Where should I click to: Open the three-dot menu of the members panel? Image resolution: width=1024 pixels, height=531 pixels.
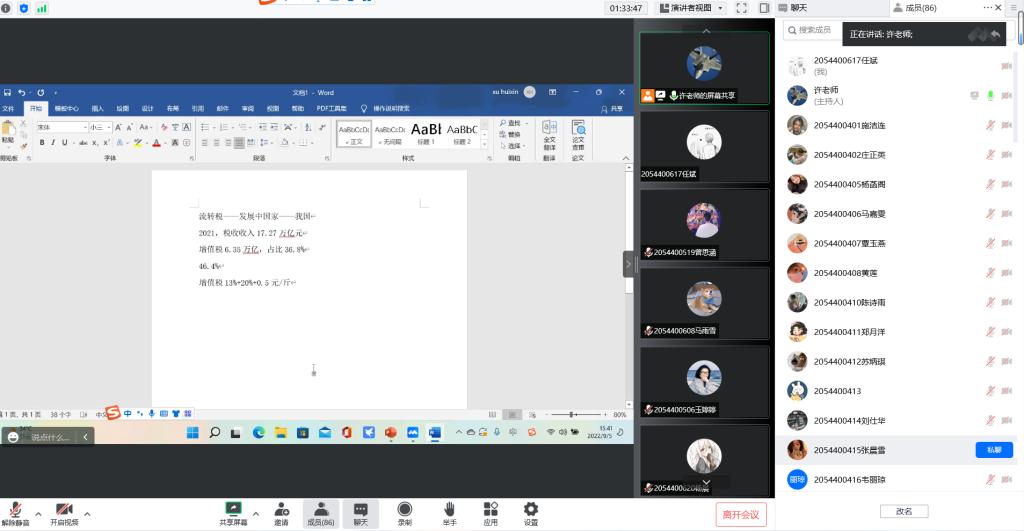987,8
